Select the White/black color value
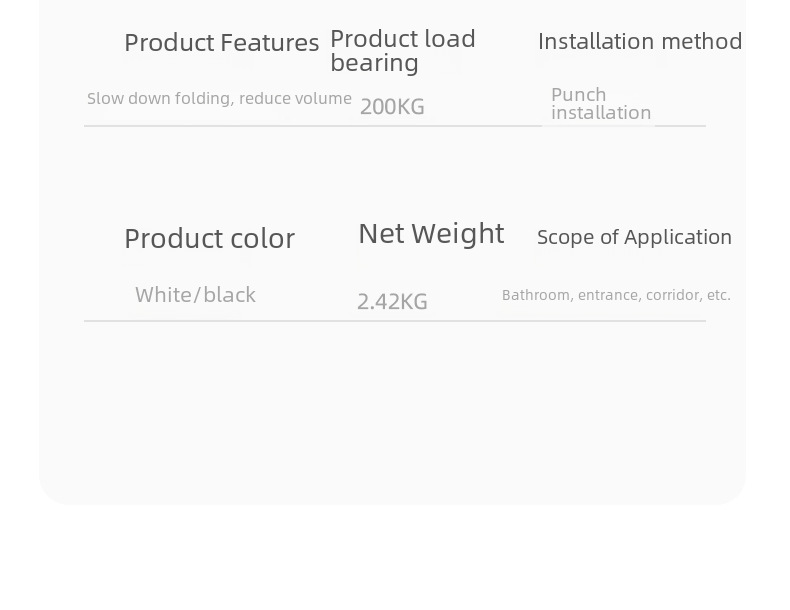The width and height of the screenshot is (790, 610). (195, 295)
